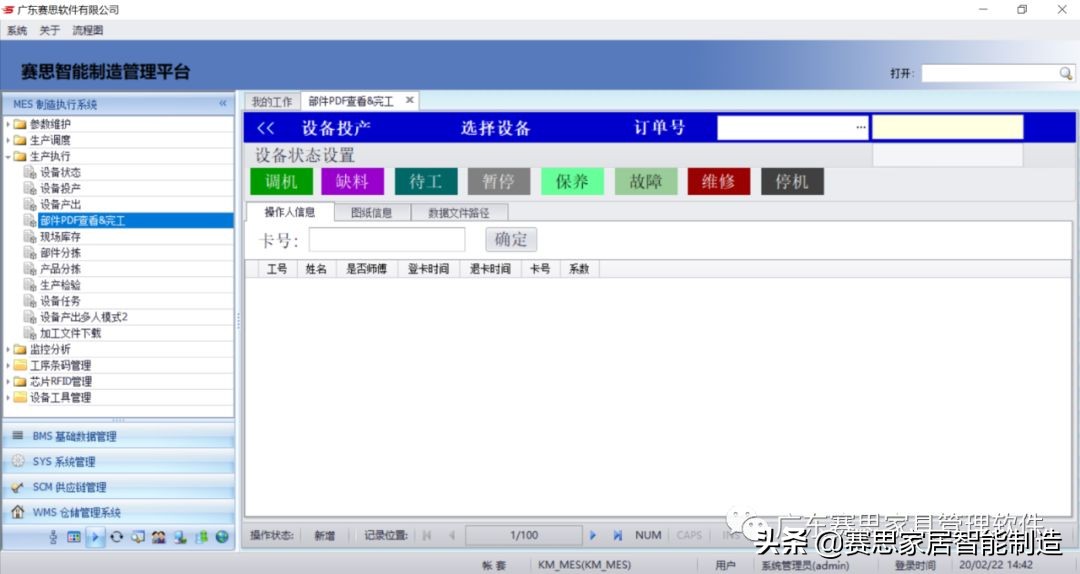Focus the 卡号 input field
This screenshot has width=1080, height=574.
pyautogui.click(x=387, y=240)
